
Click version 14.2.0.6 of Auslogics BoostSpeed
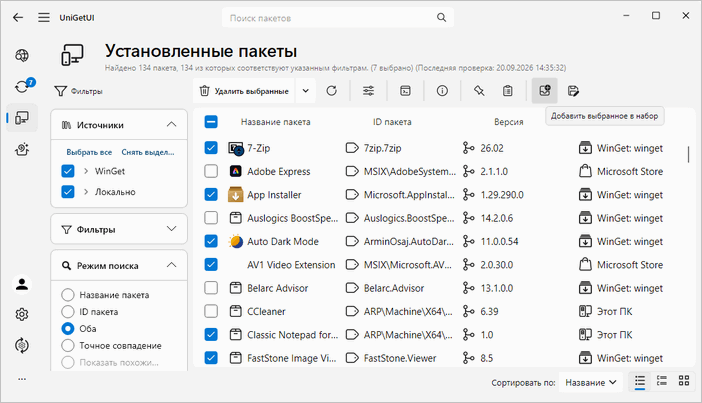497,218
